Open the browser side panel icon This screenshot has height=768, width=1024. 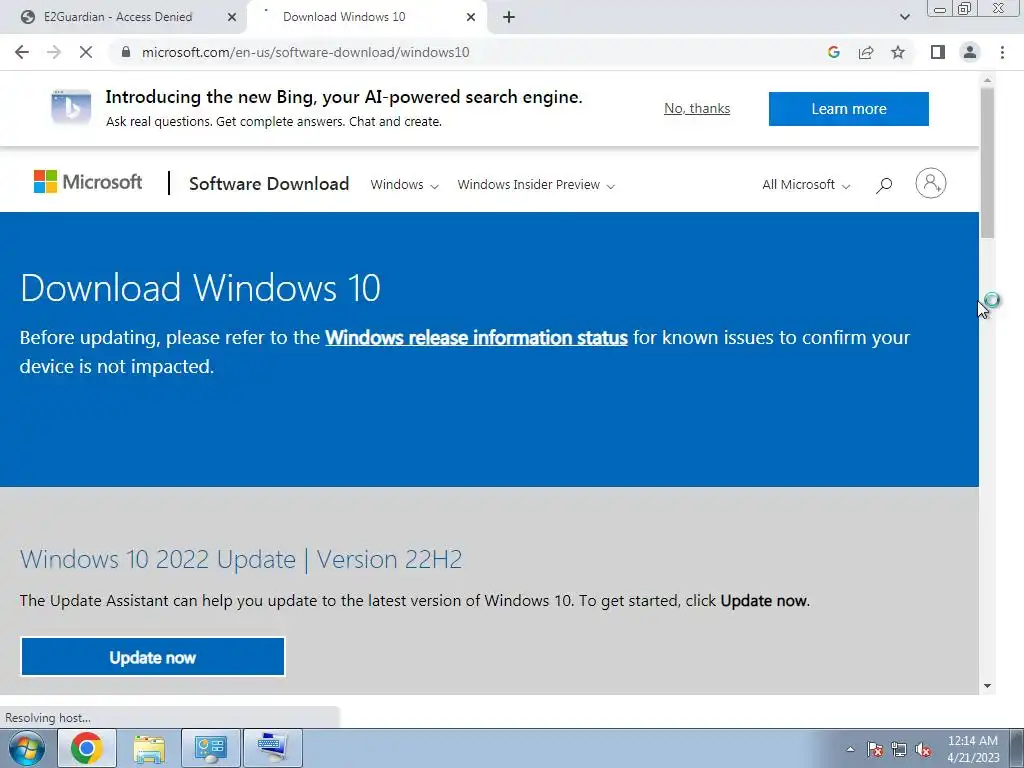click(938, 52)
